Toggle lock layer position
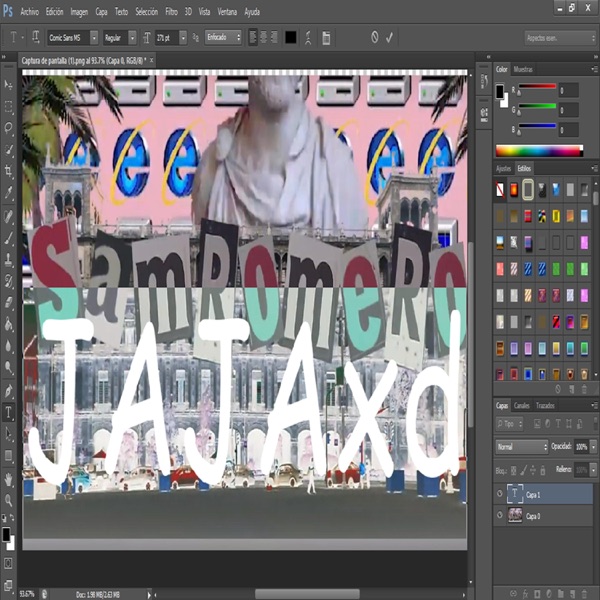 (533, 471)
